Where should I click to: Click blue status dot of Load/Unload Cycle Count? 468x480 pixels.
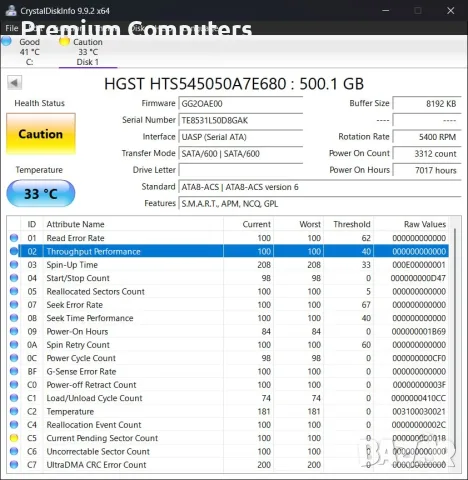pyautogui.click(x=14, y=398)
